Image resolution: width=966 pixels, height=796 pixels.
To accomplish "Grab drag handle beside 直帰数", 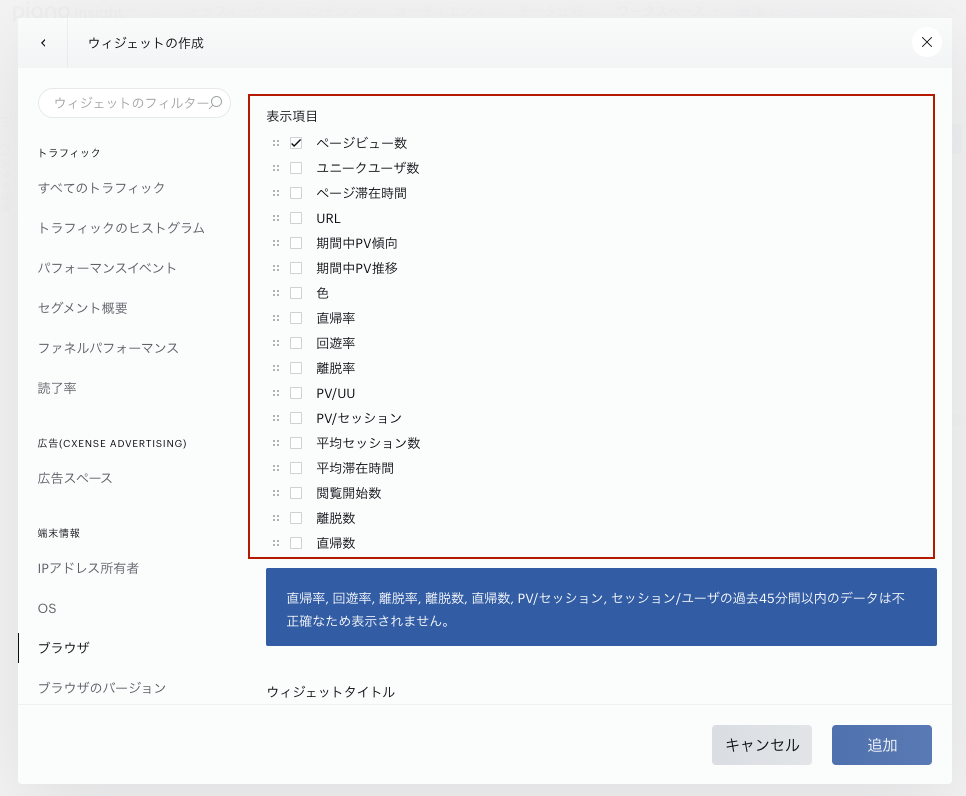I will click(x=276, y=543).
